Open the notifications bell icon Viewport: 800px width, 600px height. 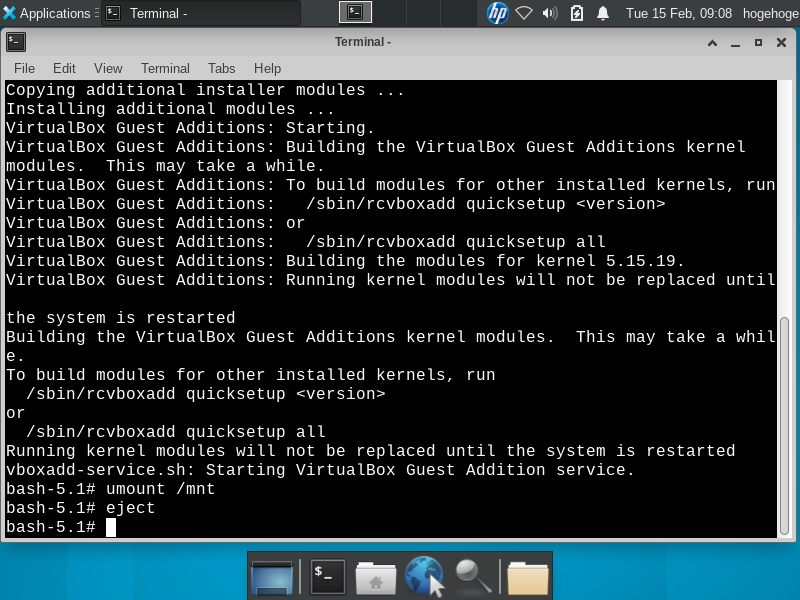[x=603, y=13]
